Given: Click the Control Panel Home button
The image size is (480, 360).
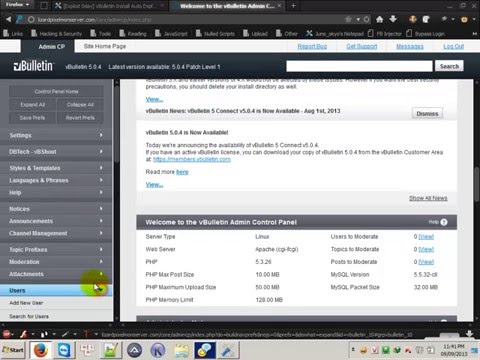Looking at the screenshot, I should [x=56, y=91].
